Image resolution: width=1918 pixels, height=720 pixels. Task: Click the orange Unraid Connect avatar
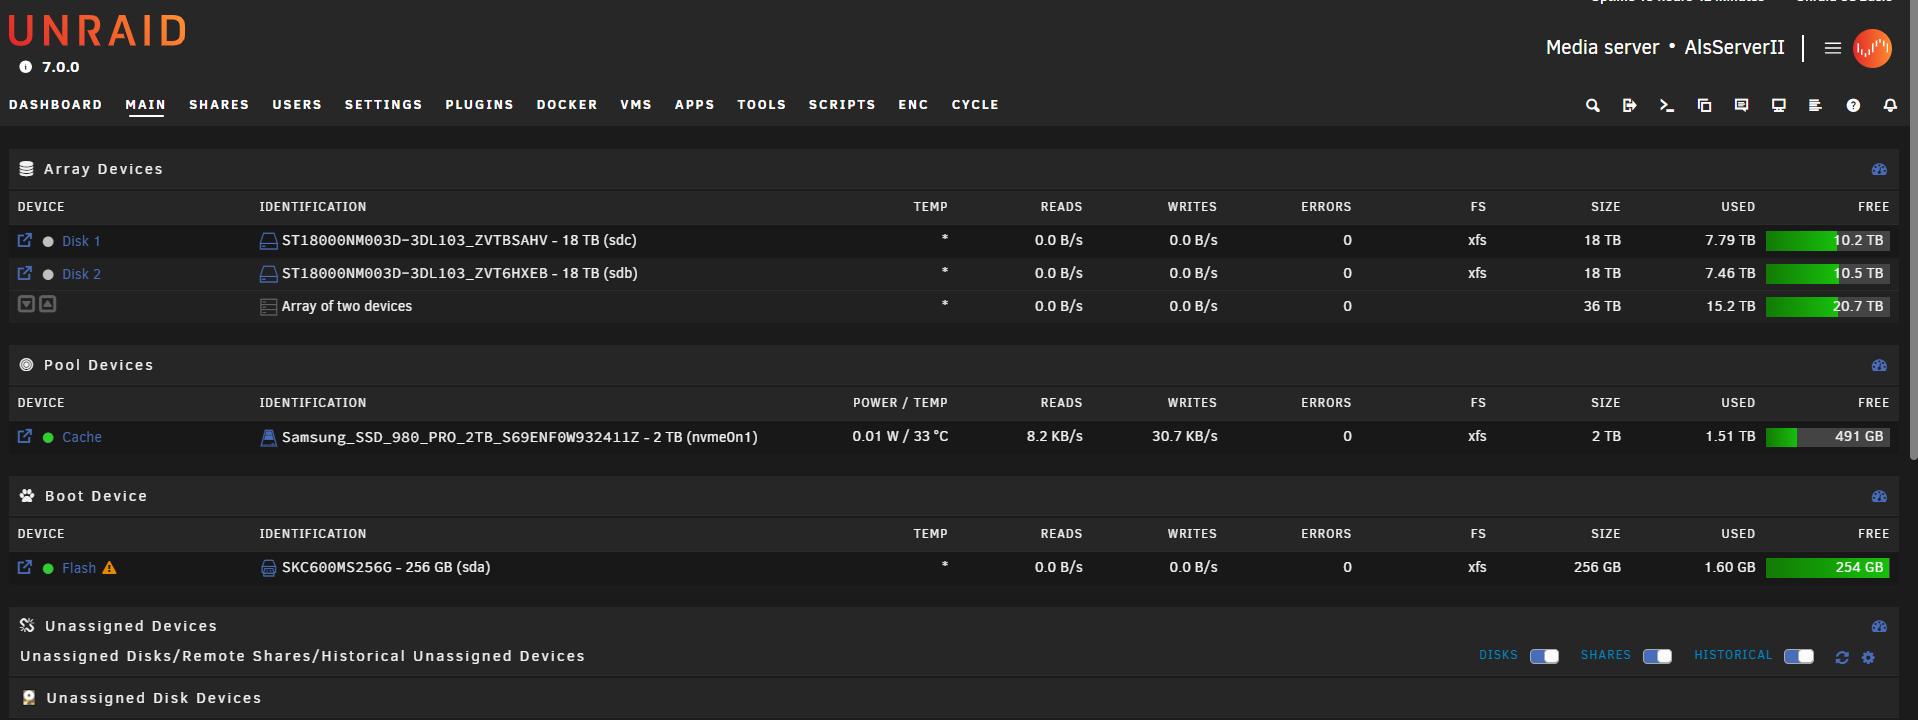point(1872,48)
